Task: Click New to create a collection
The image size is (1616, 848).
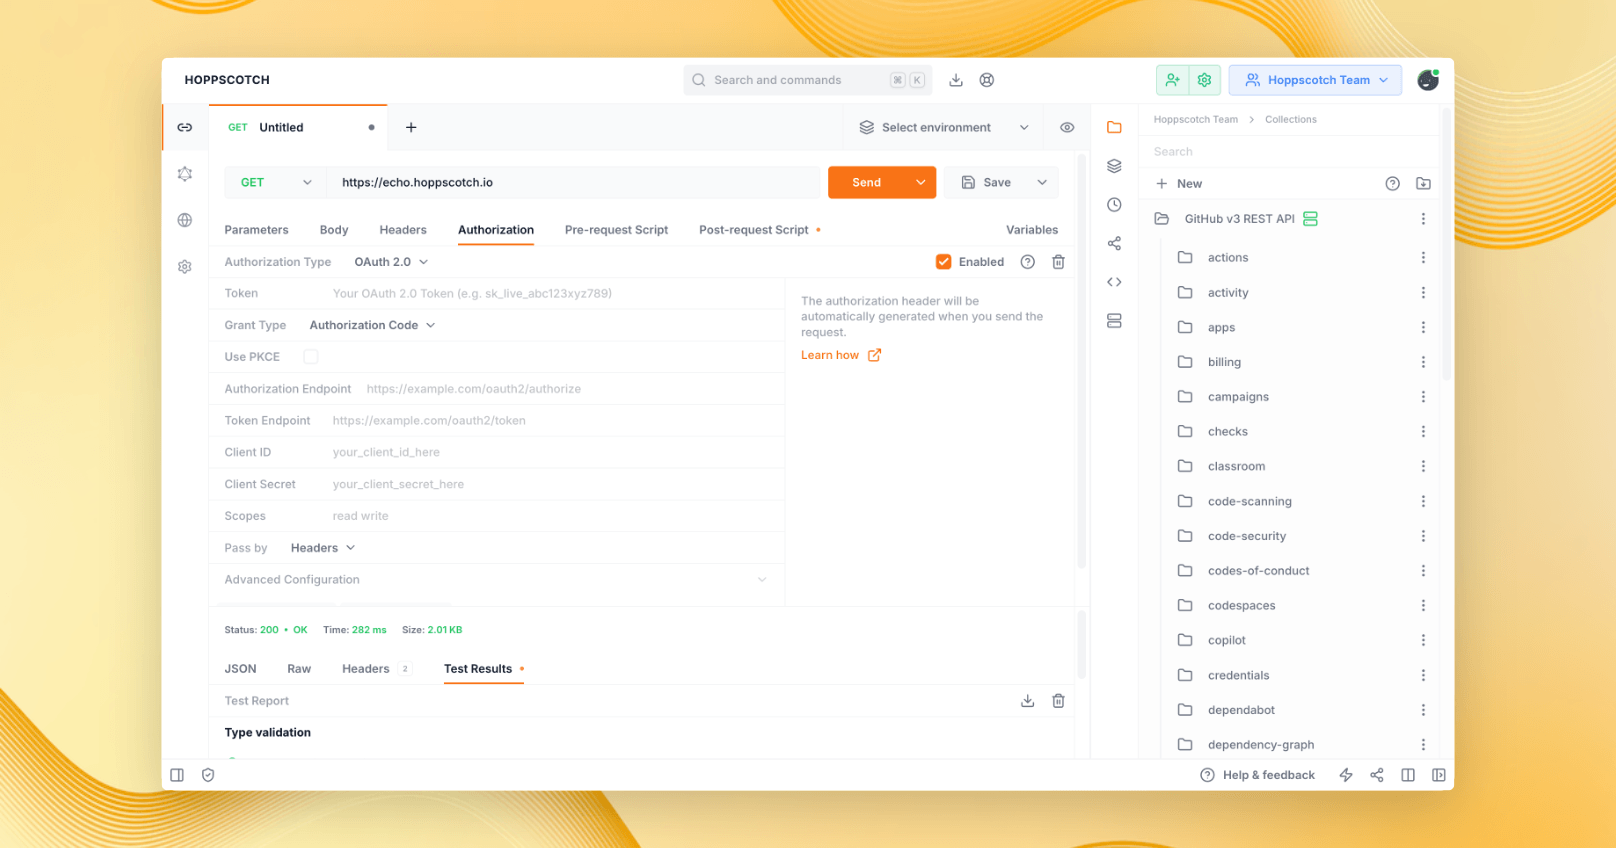Action: pyautogui.click(x=1179, y=184)
